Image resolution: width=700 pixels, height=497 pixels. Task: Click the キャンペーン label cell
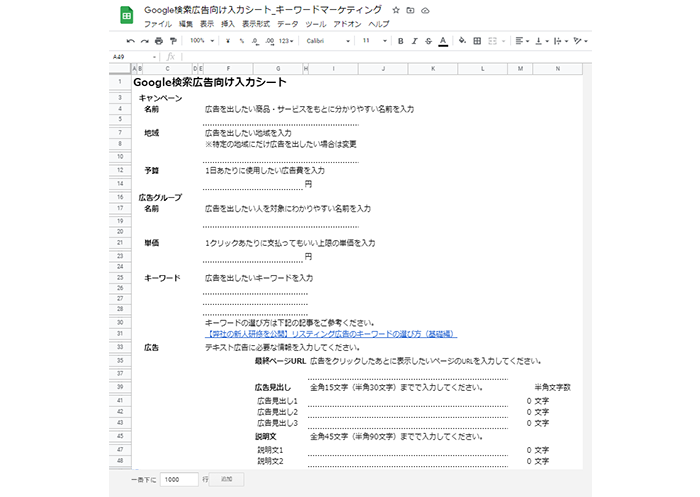coord(160,98)
